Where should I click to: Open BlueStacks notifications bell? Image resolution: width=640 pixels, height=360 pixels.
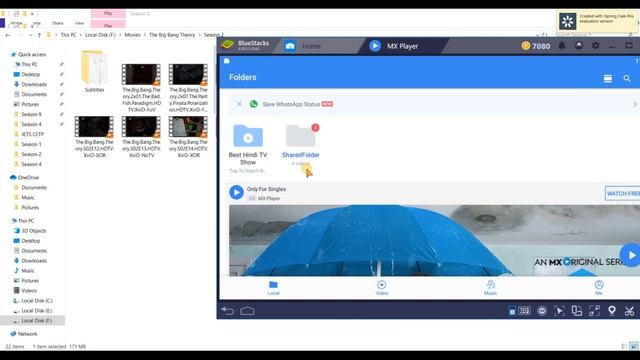click(x=562, y=46)
